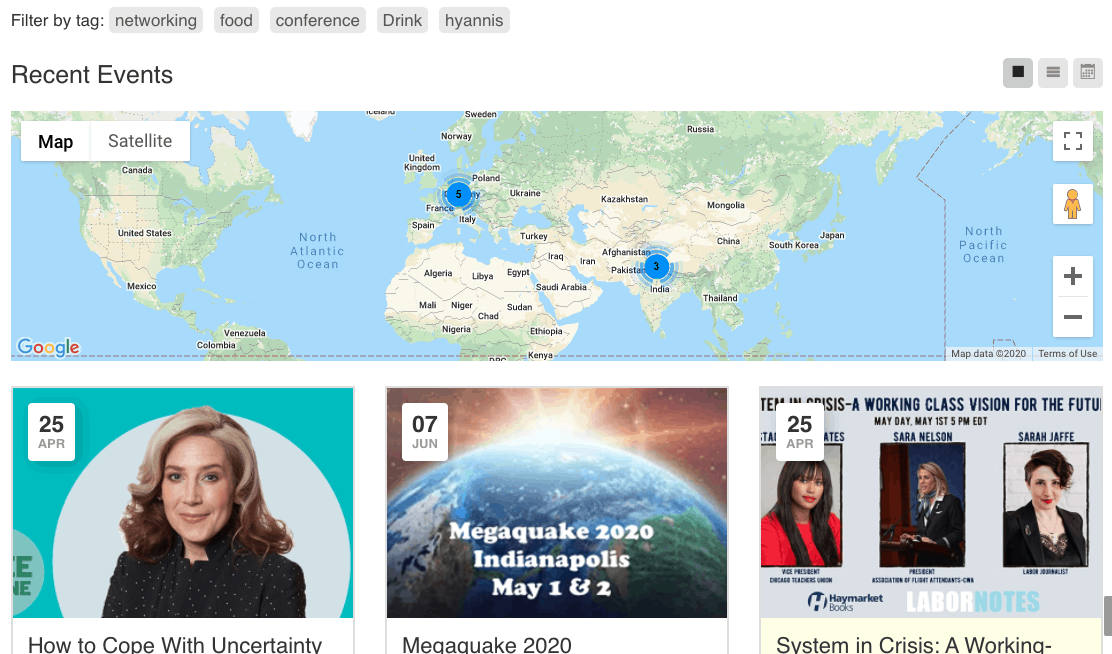
Task: Open the map Terms of Use link
Action: pyautogui.click(x=1066, y=353)
